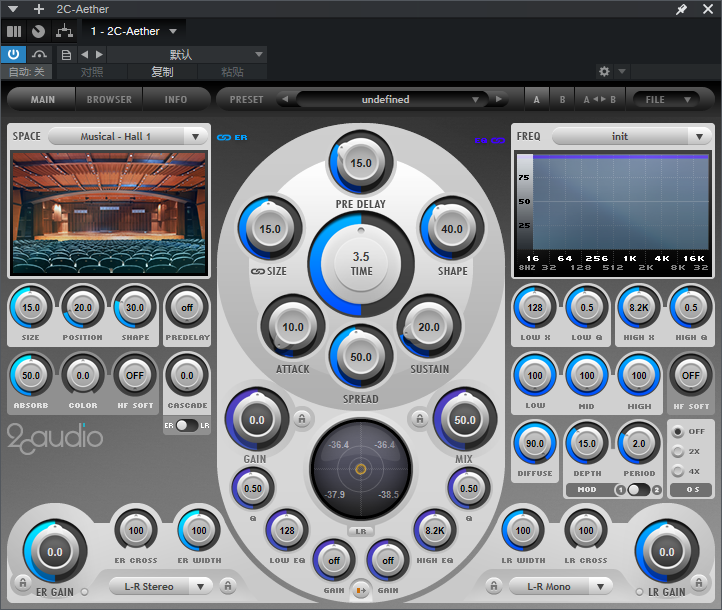Click the routing icon in title bar
Screen dimensions: 722x610
[x=64, y=31]
